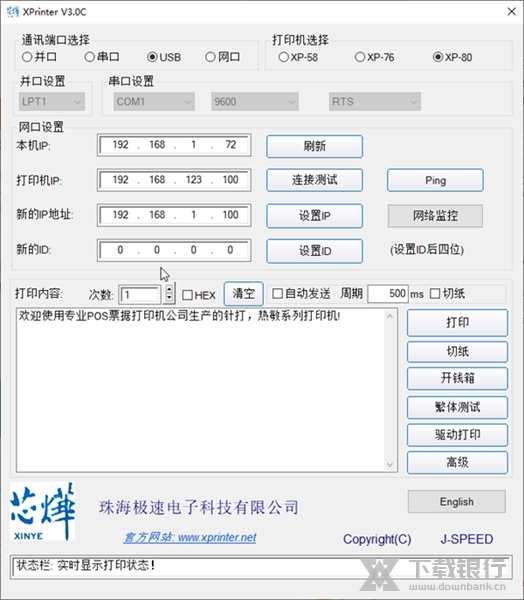Click the 新的ID first octet 0

click(120, 250)
